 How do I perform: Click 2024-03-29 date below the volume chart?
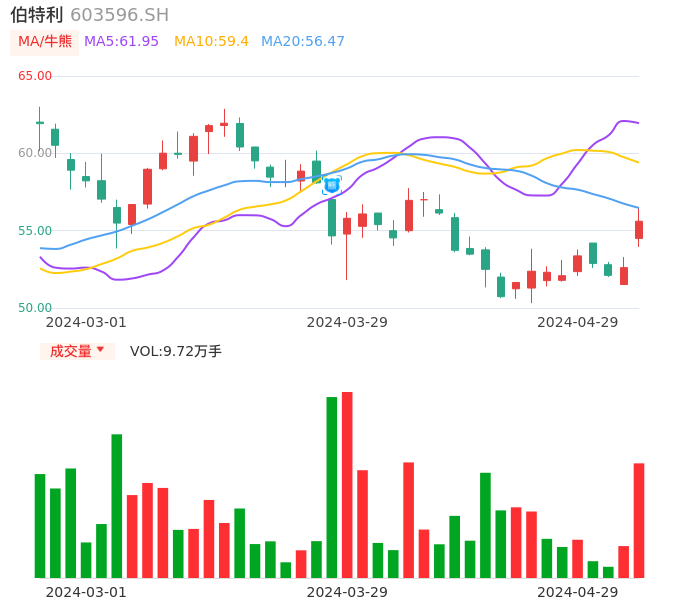[x=347, y=592]
